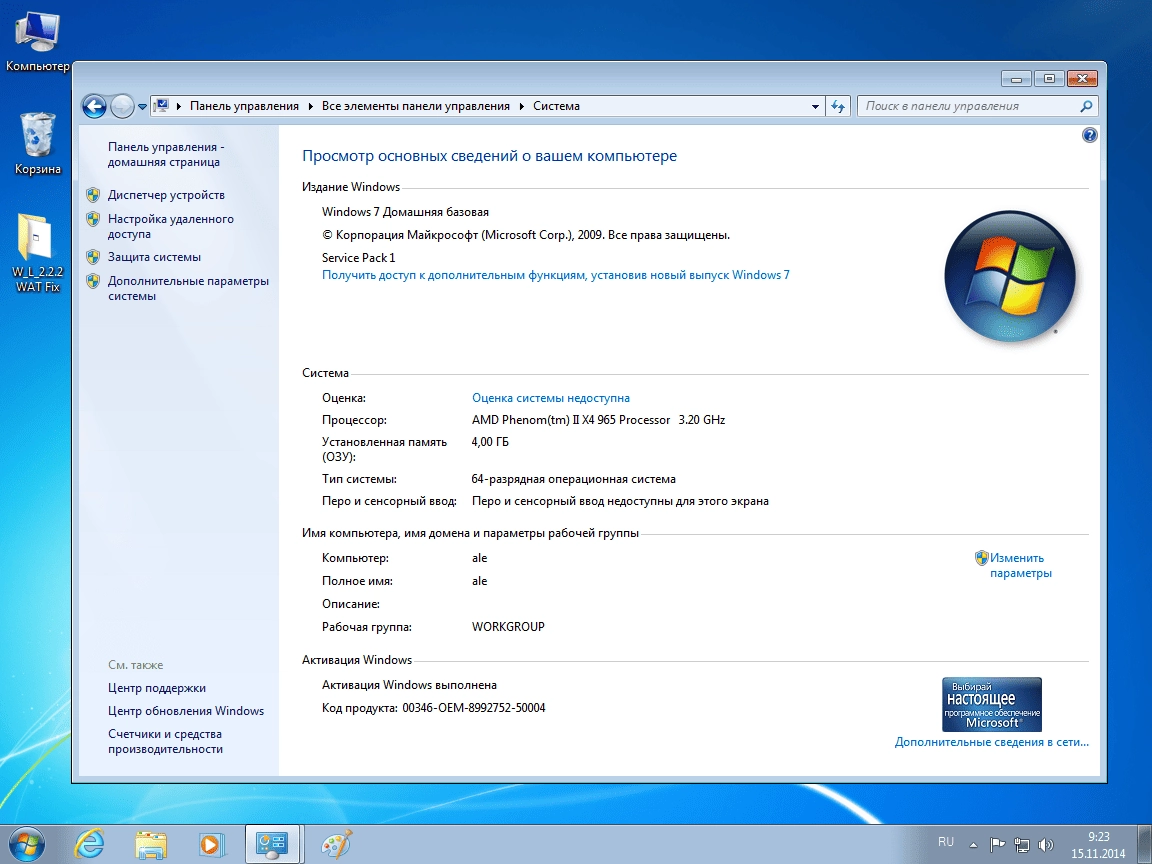1152x864 pixels.
Task: Go to Панель управления - домашняя страница
Action: (166, 154)
